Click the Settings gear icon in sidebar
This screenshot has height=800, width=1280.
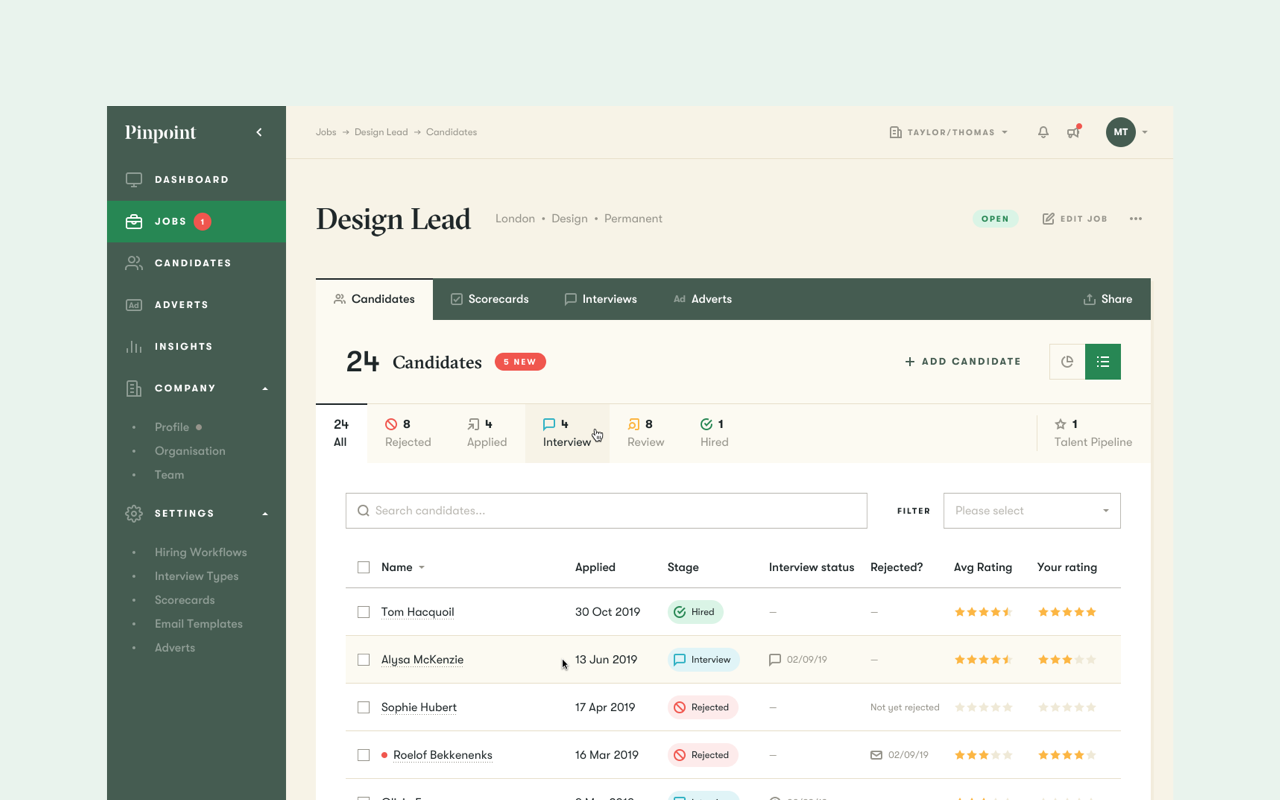coord(133,513)
